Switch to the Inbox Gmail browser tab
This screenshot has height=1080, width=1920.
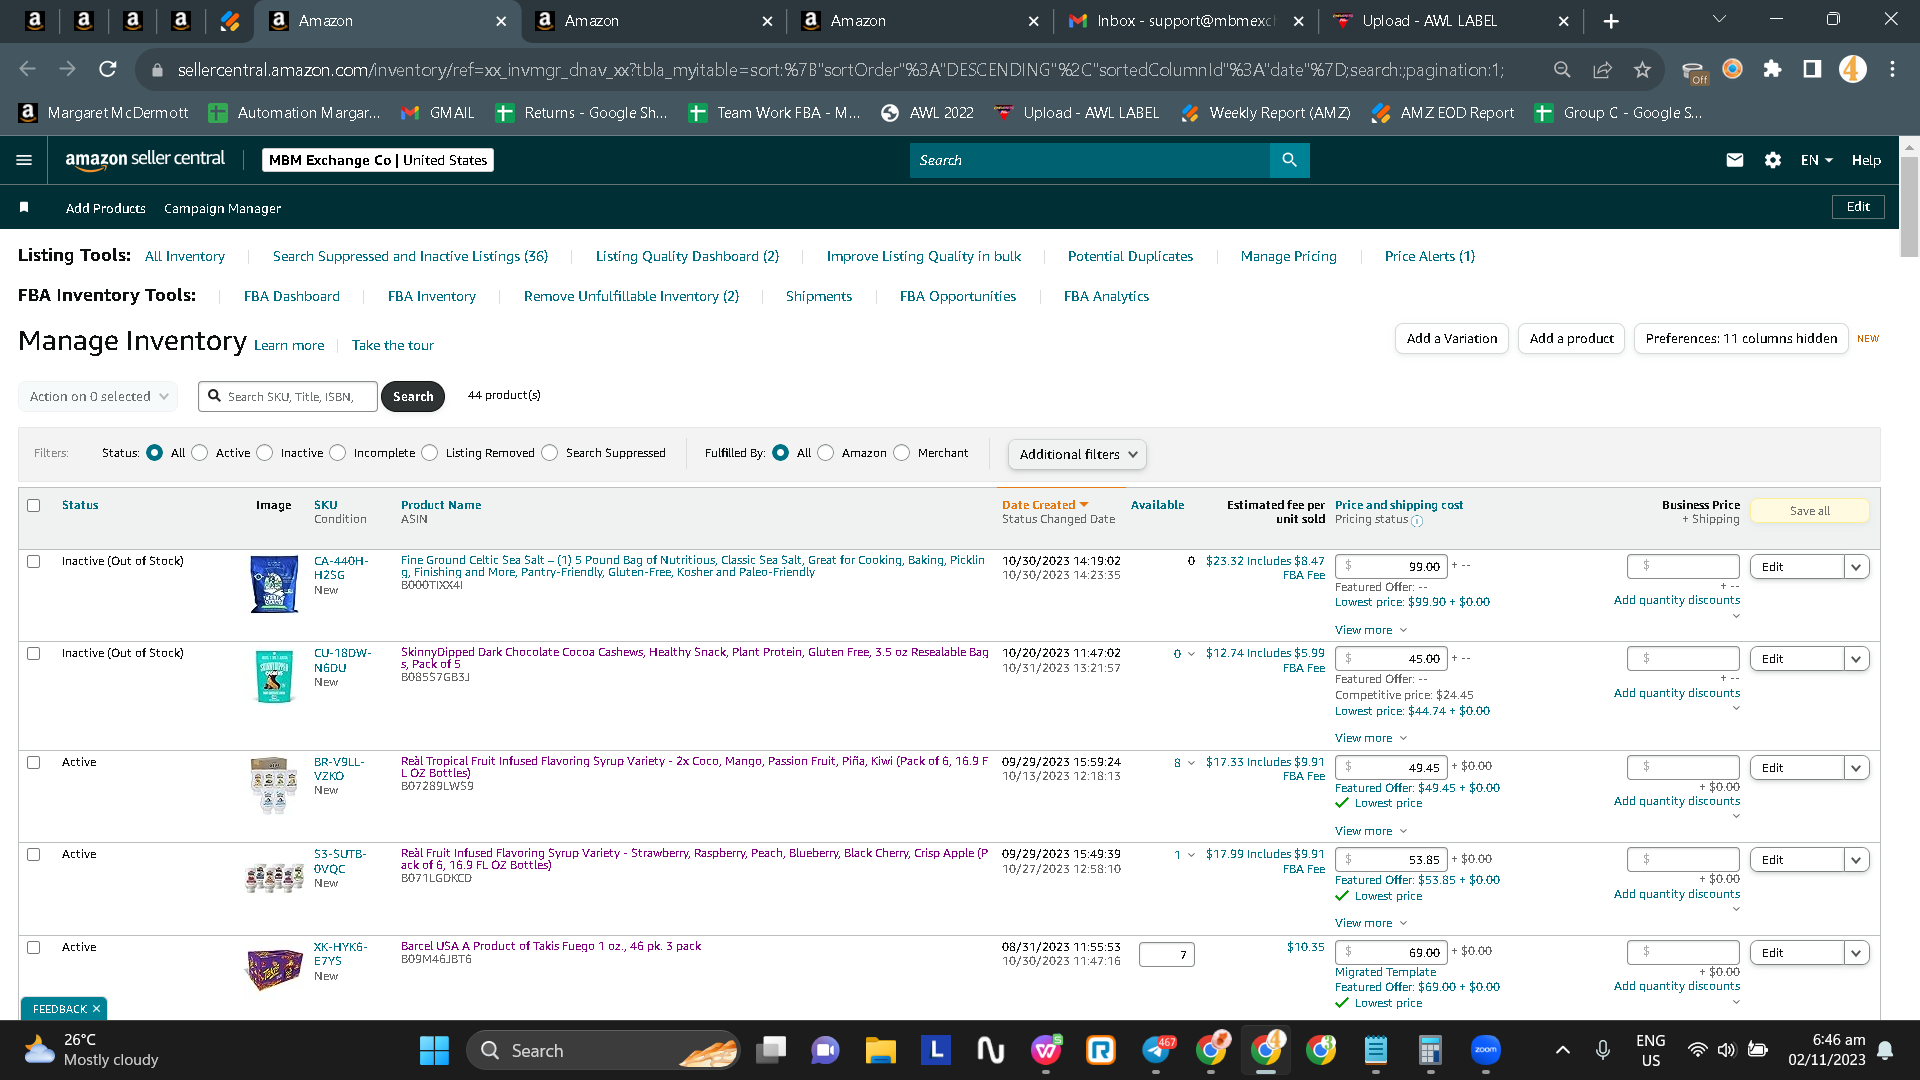click(1185, 21)
